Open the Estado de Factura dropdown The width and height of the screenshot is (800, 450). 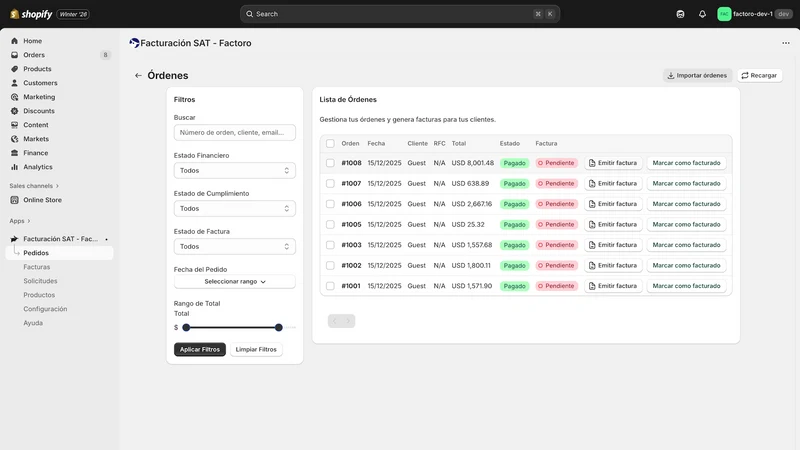pyautogui.click(x=235, y=246)
